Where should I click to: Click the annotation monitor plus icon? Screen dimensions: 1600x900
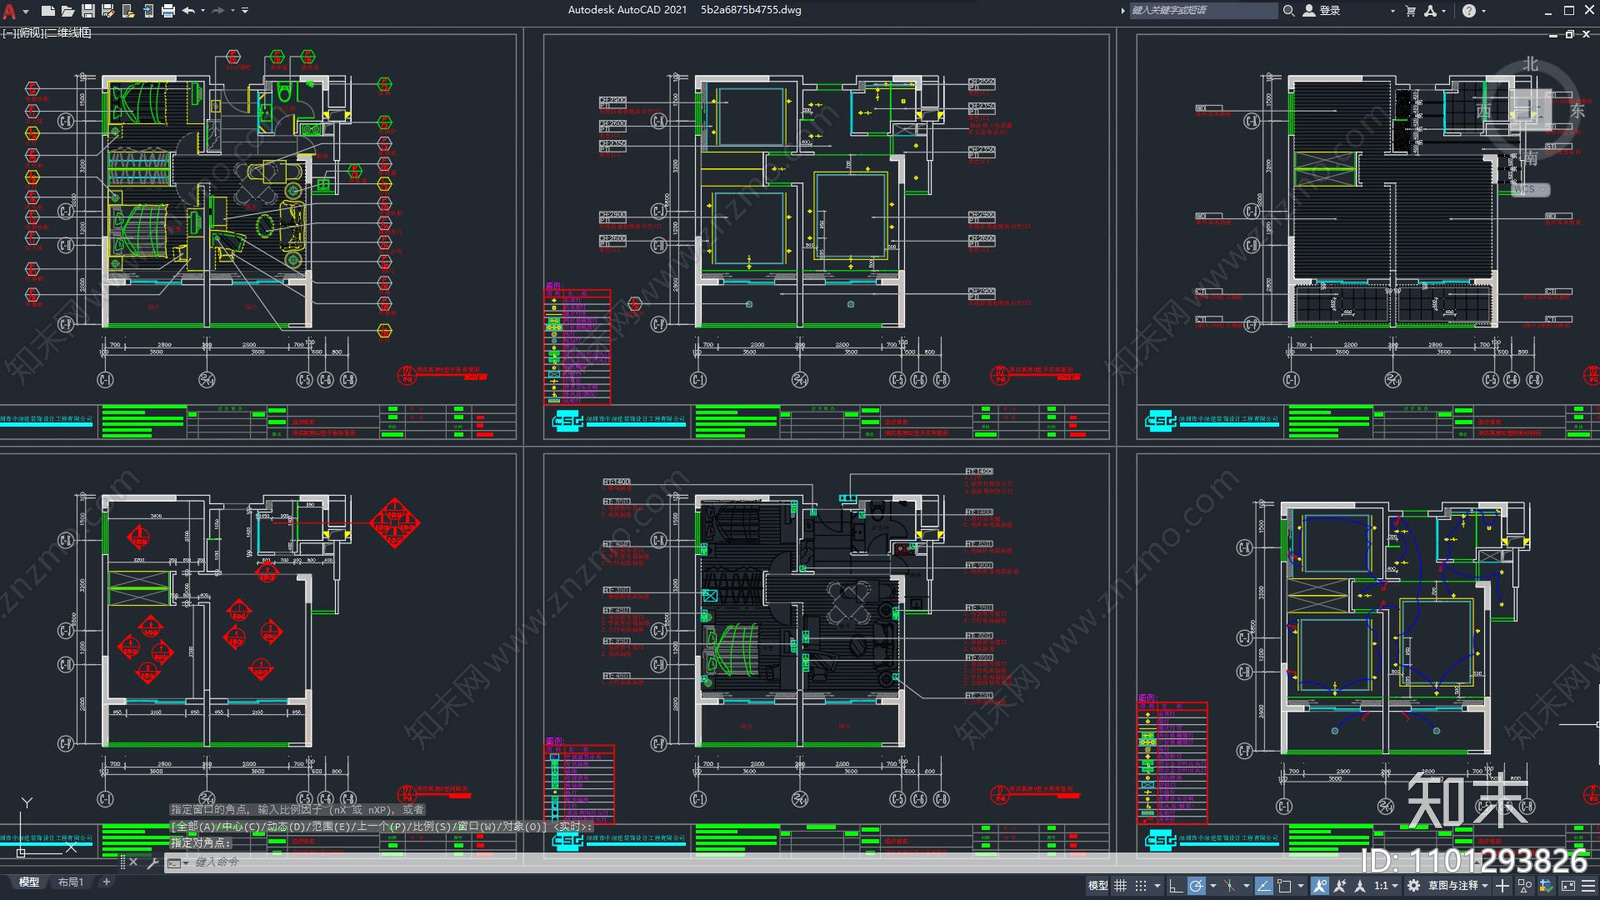point(1502,886)
